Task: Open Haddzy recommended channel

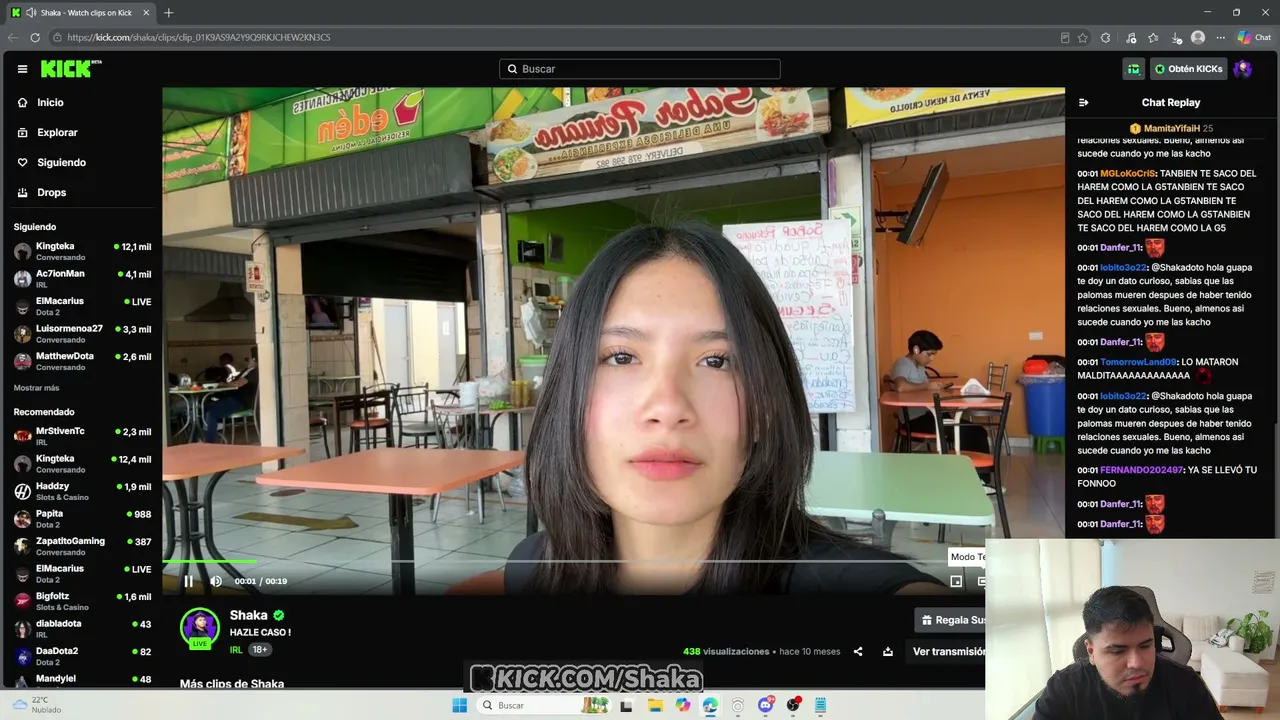Action: (82, 491)
